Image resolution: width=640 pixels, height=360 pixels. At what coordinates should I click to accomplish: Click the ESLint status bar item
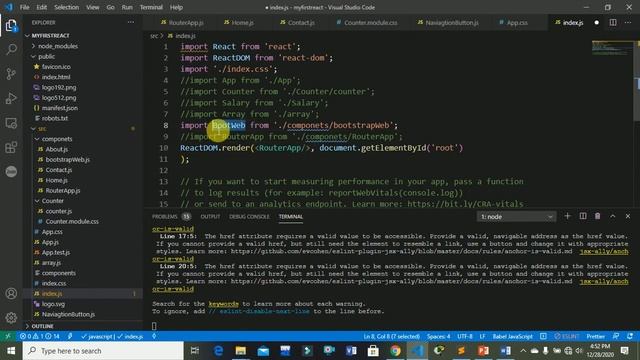(567, 336)
